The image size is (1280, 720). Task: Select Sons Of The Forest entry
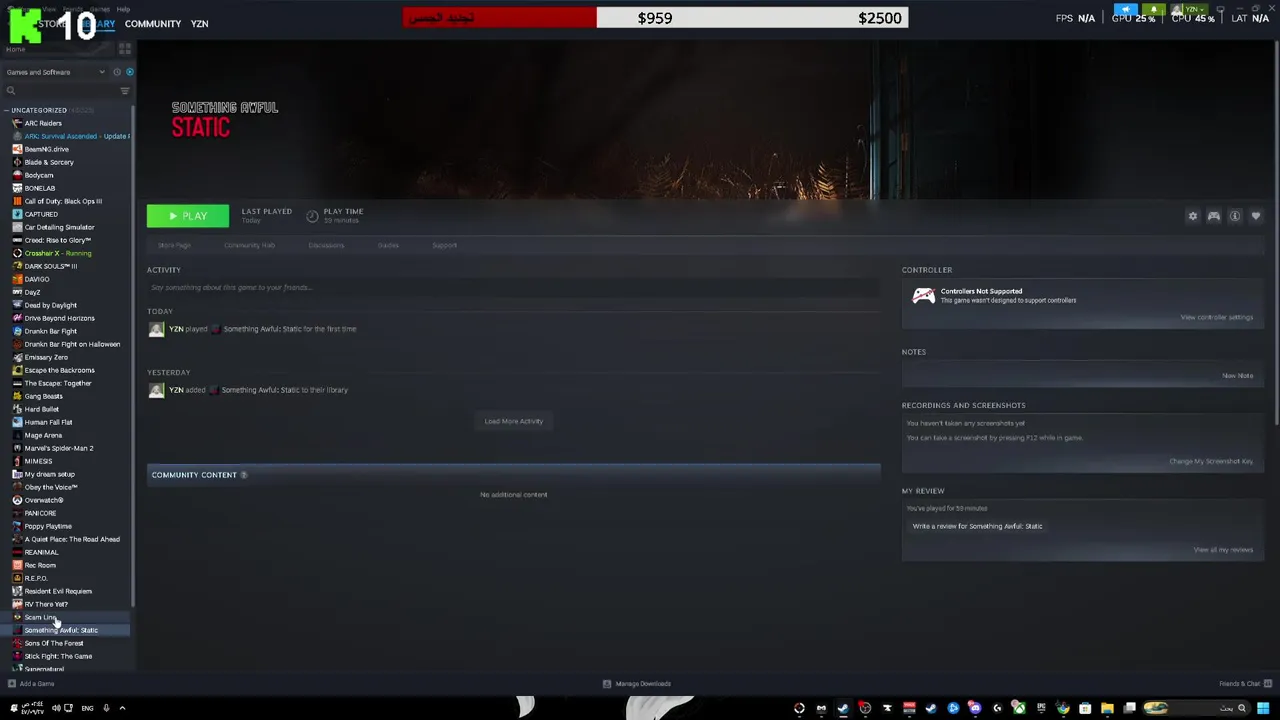coord(54,643)
